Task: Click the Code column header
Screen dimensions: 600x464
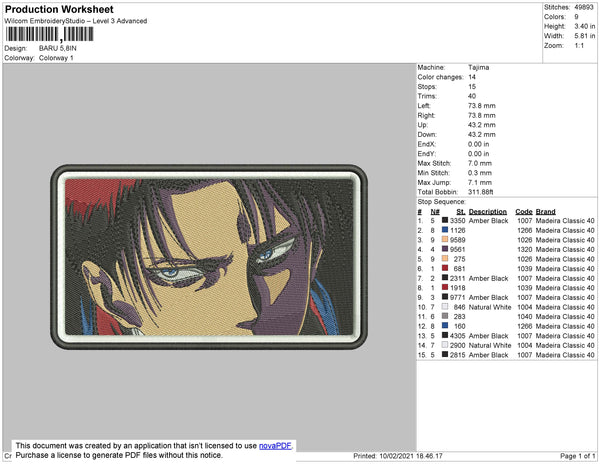Action: (x=524, y=212)
